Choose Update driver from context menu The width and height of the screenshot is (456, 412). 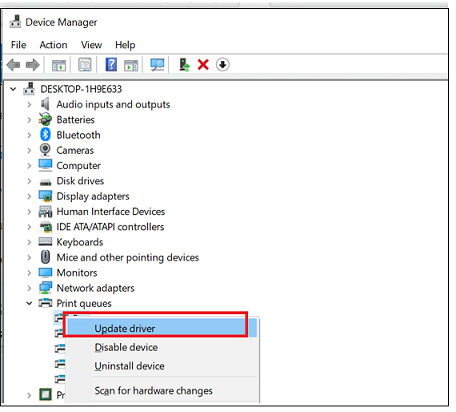(x=161, y=328)
